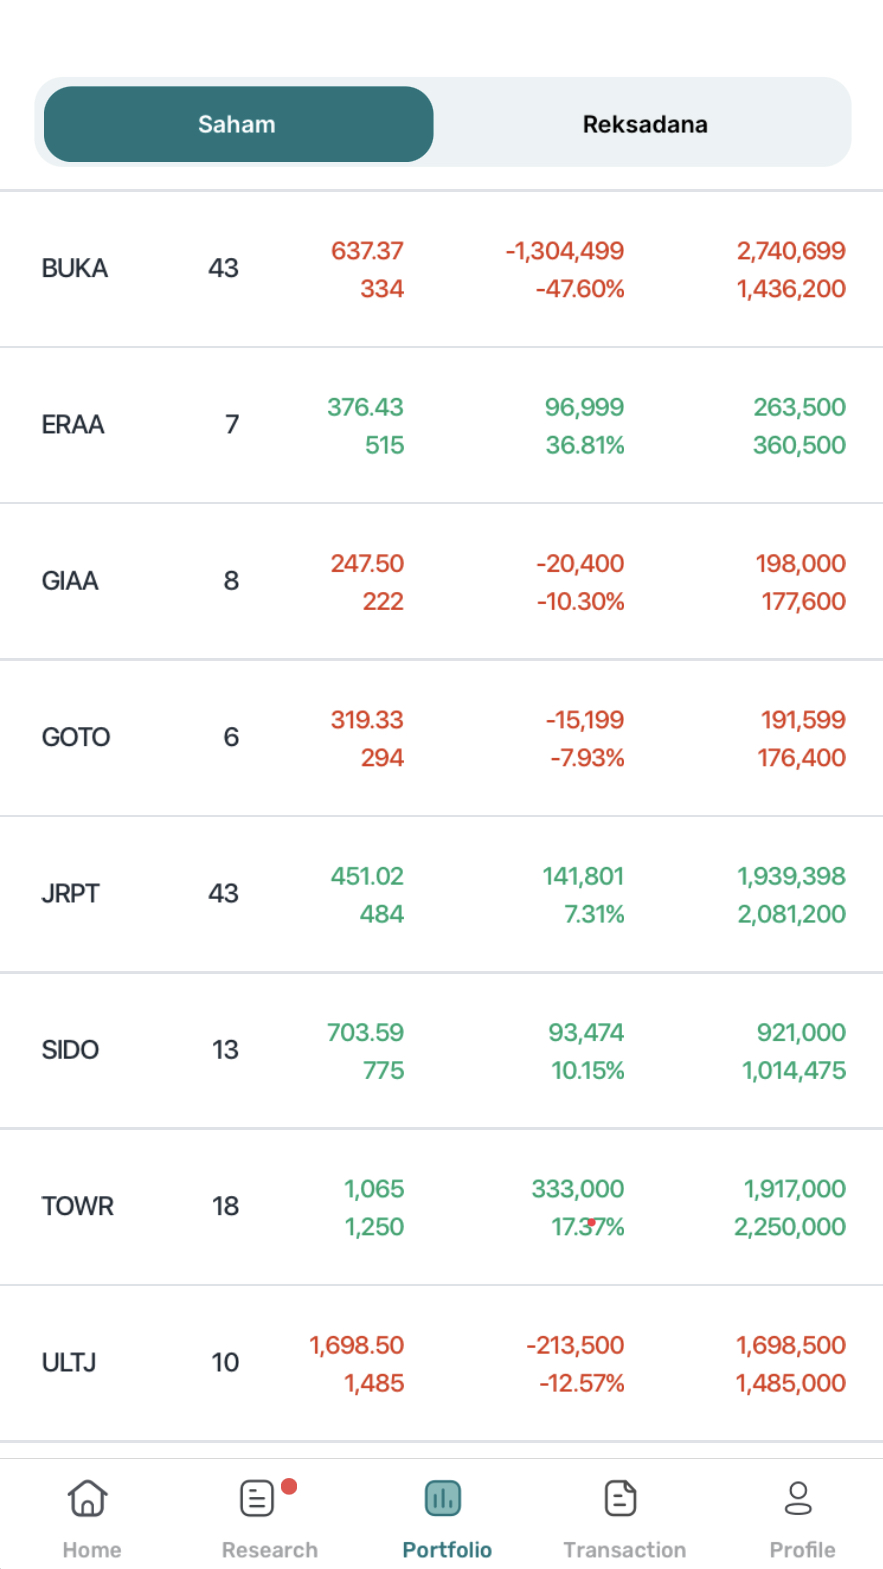Tap TOWR profit amount 333,000
Screen dimensions: 883x1569
click(x=577, y=1188)
